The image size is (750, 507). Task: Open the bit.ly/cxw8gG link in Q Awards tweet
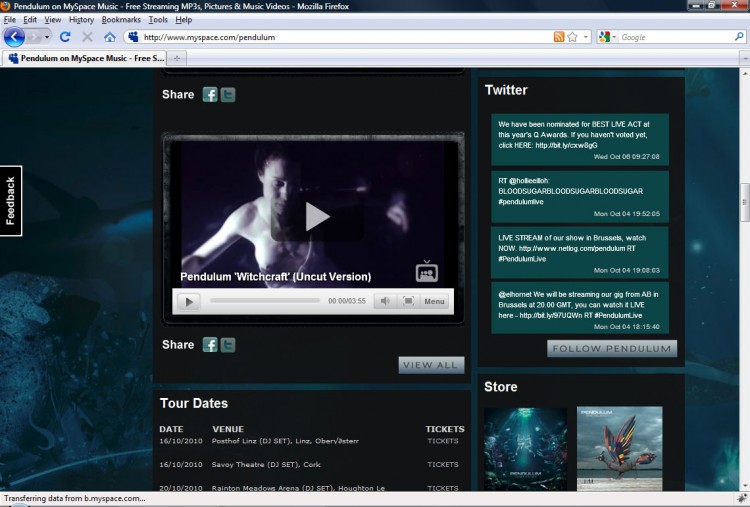point(566,145)
